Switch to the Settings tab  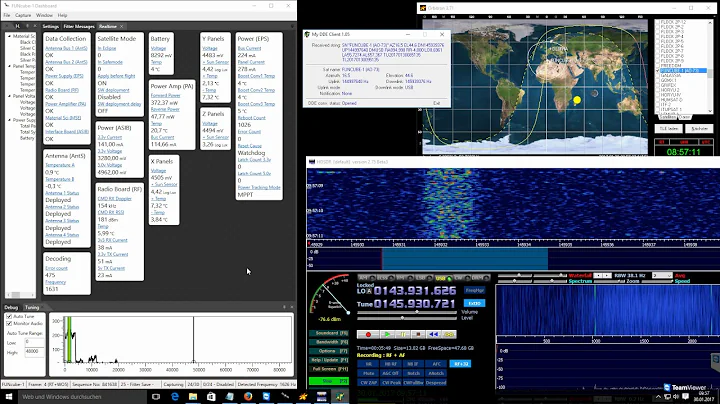[51, 26]
